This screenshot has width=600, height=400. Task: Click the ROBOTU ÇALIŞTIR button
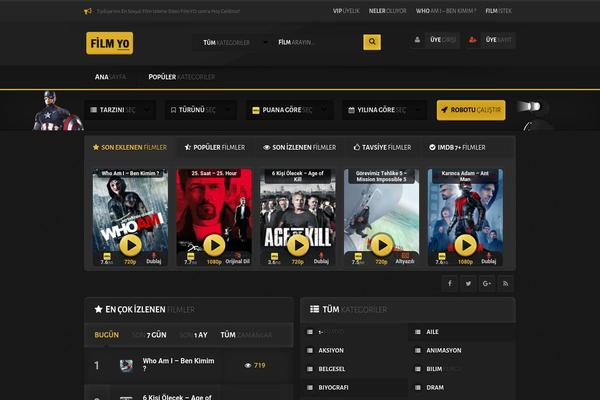point(471,110)
